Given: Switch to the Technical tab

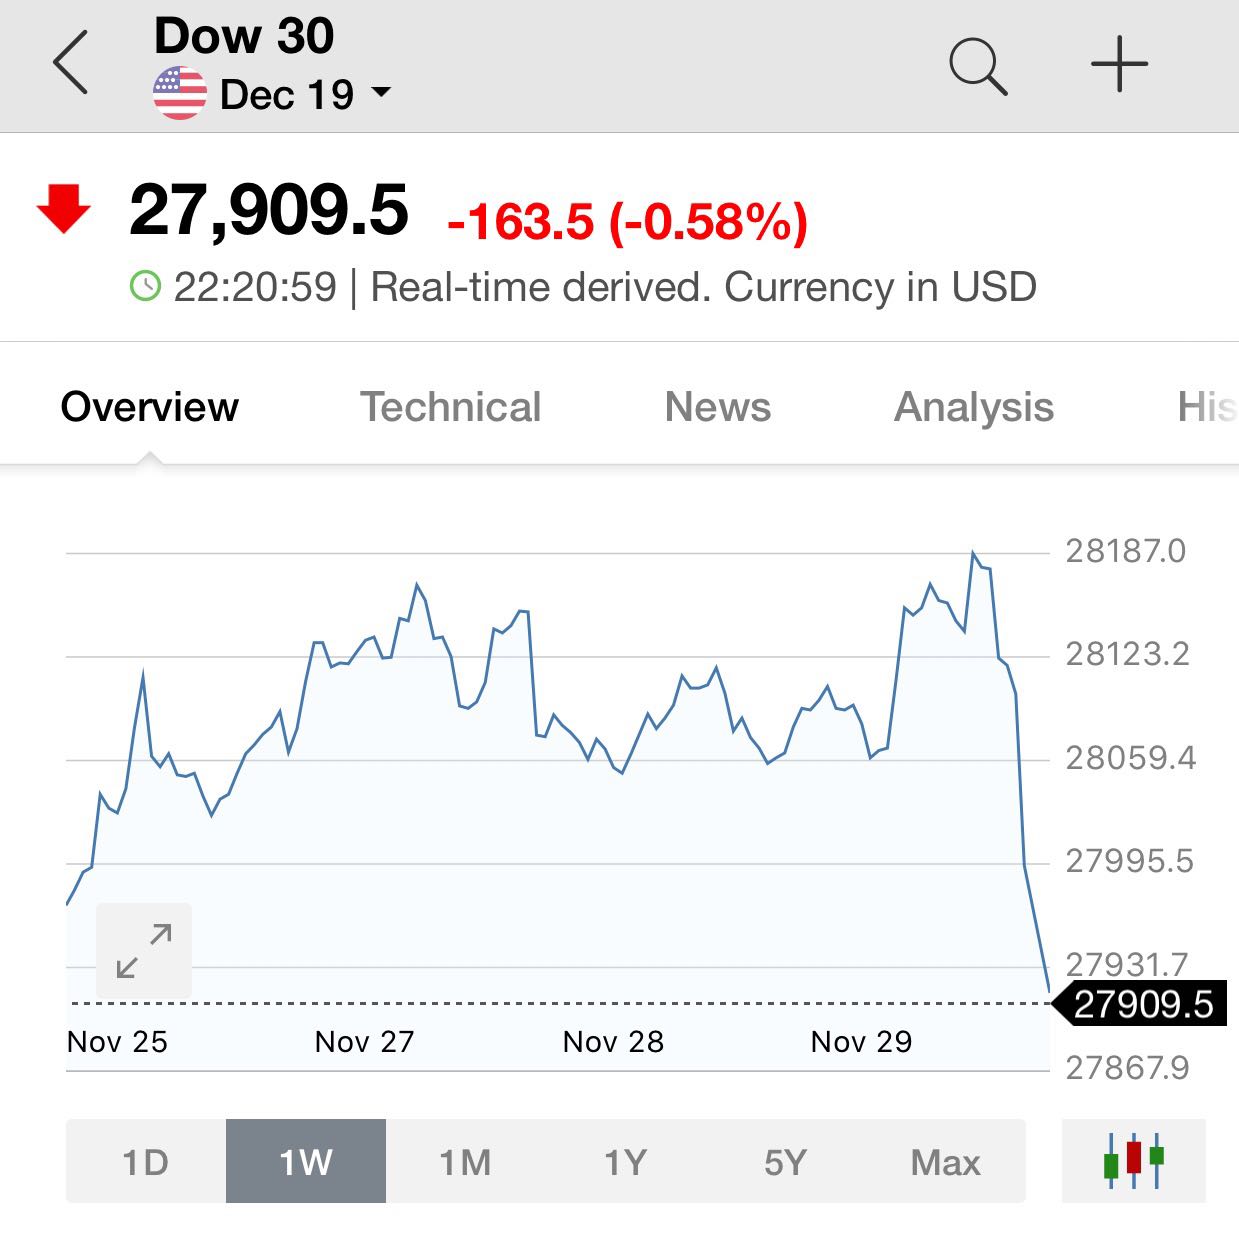Looking at the screenshot, I should [x=450, y=407].
